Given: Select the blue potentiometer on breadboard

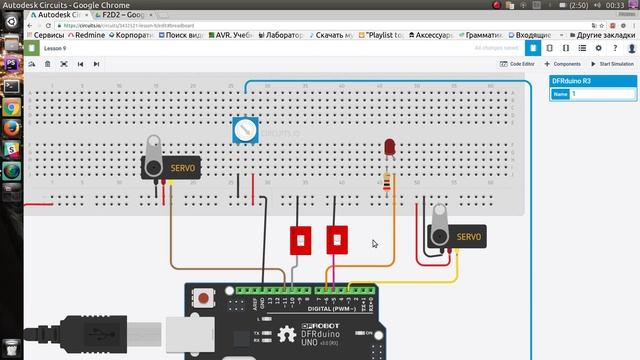Looking at the screenshot, I should point(245,130).
